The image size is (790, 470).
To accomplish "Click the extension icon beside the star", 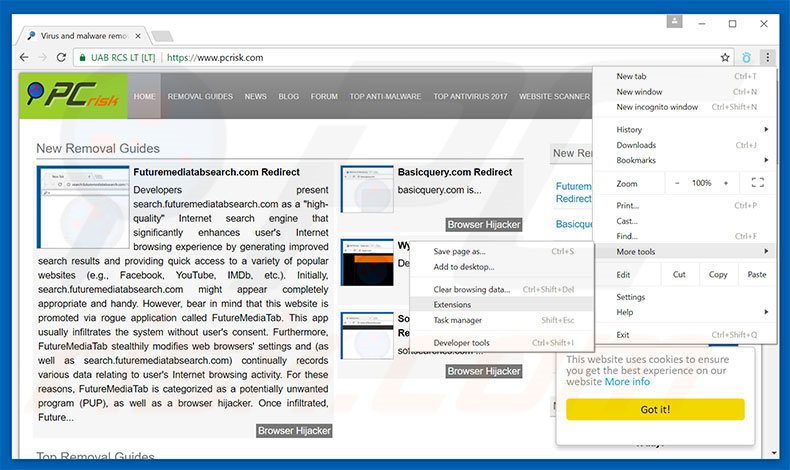I will tap(746, 58).
